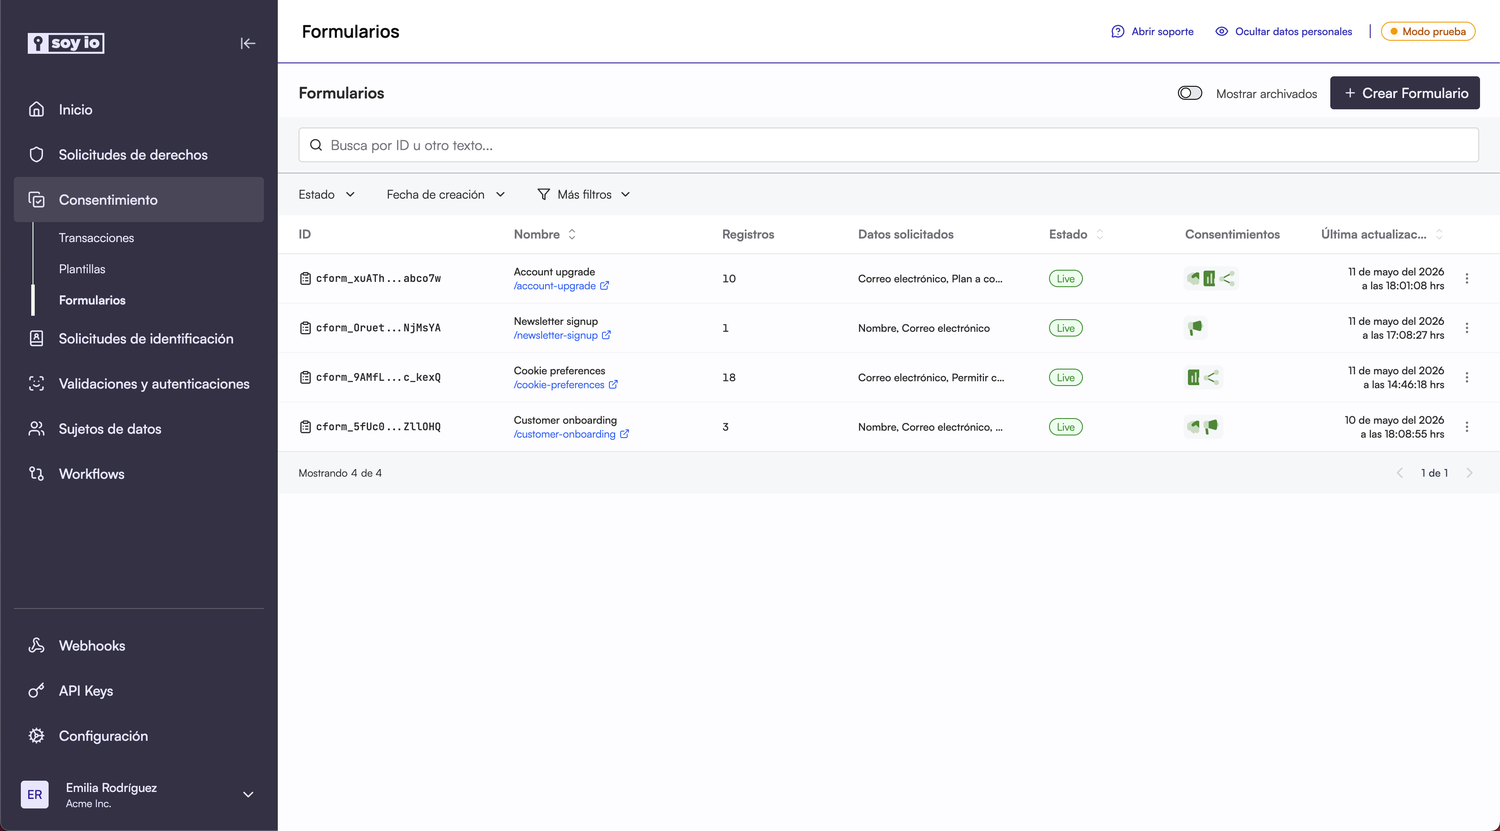The image size is (1500, 831).
Task: Open row menu for Cookie preferences form
Action: 1467,377
